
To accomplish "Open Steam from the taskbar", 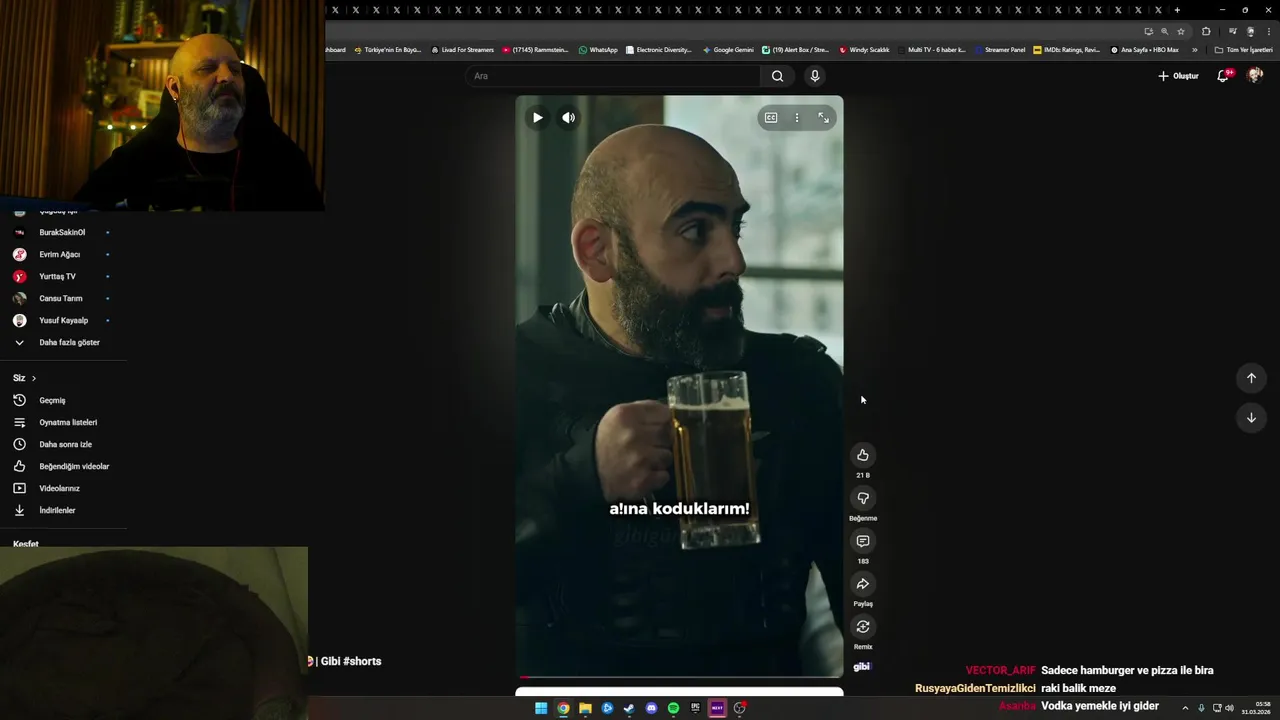I will [x=629, y=708].
